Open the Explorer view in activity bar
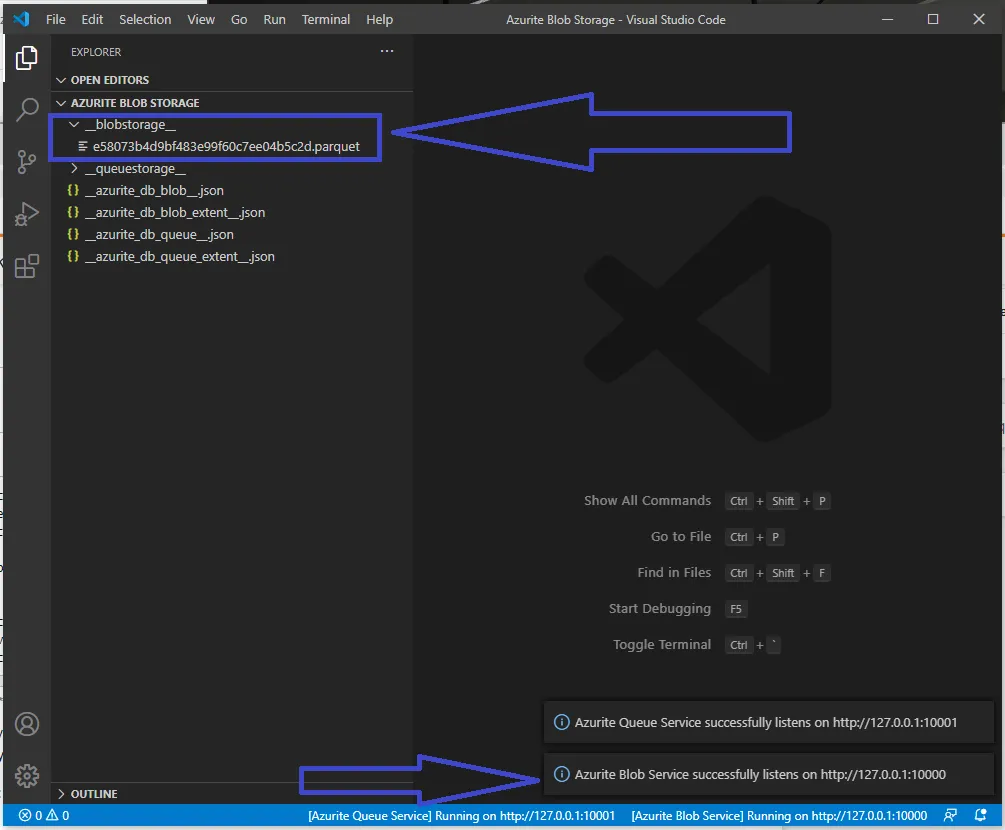Screen dimensions: 1005x830 [26, 58]
